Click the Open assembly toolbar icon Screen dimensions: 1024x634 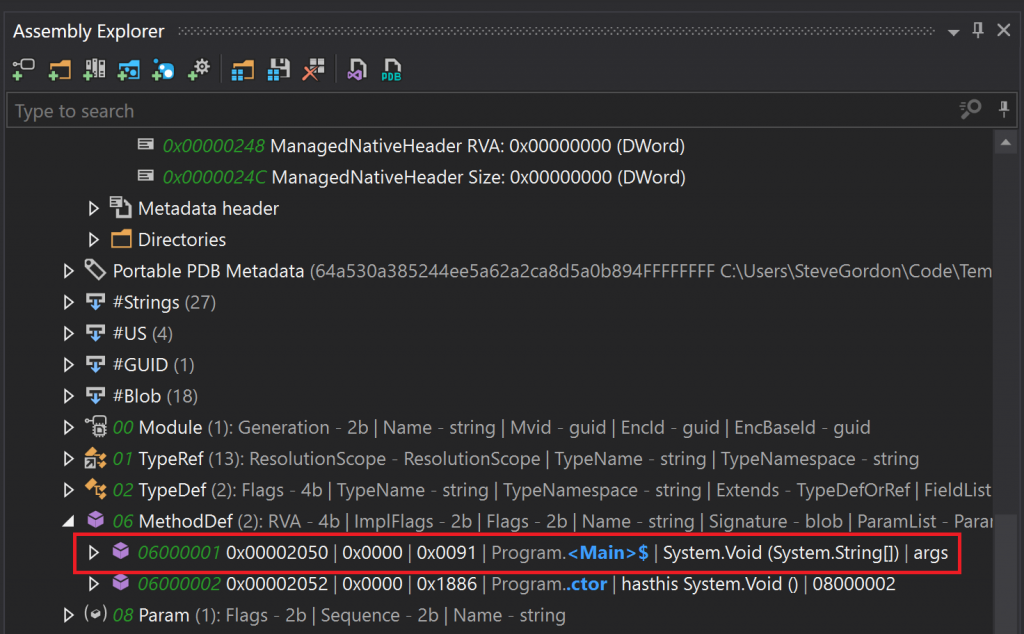click(x=24, y=69)
